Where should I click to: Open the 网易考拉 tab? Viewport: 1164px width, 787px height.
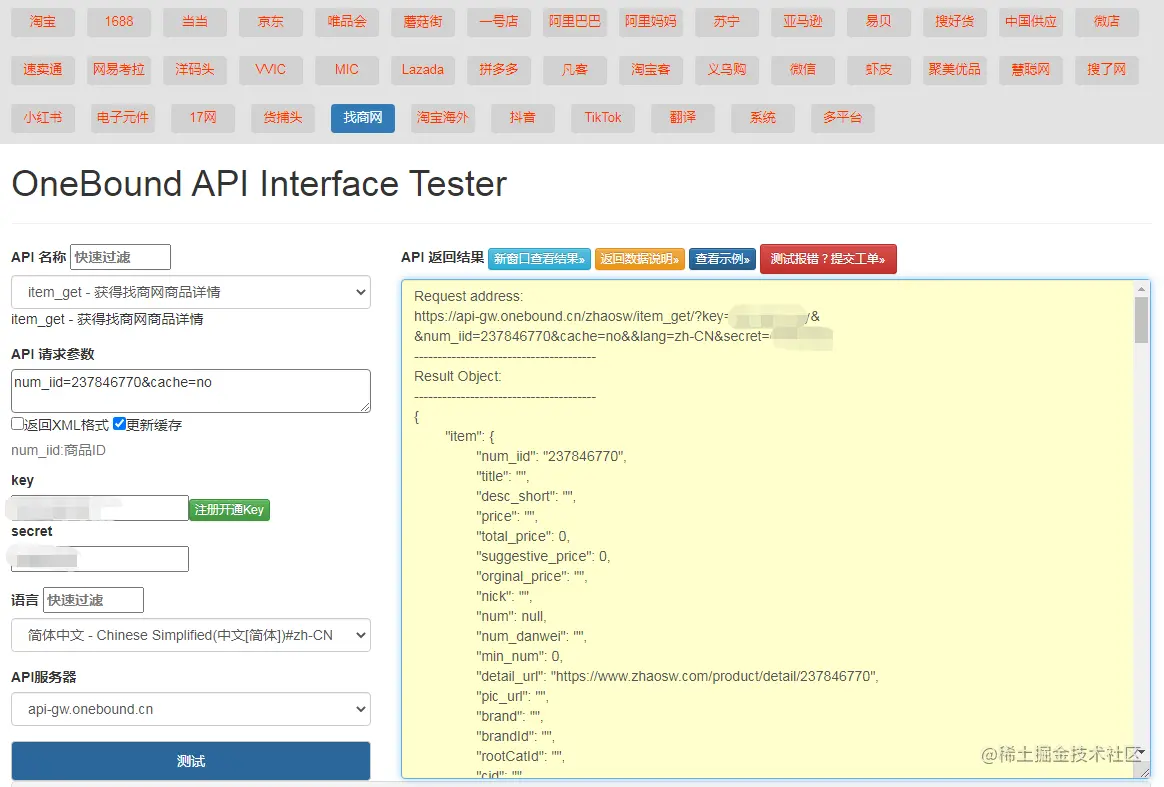click(119, 70)
